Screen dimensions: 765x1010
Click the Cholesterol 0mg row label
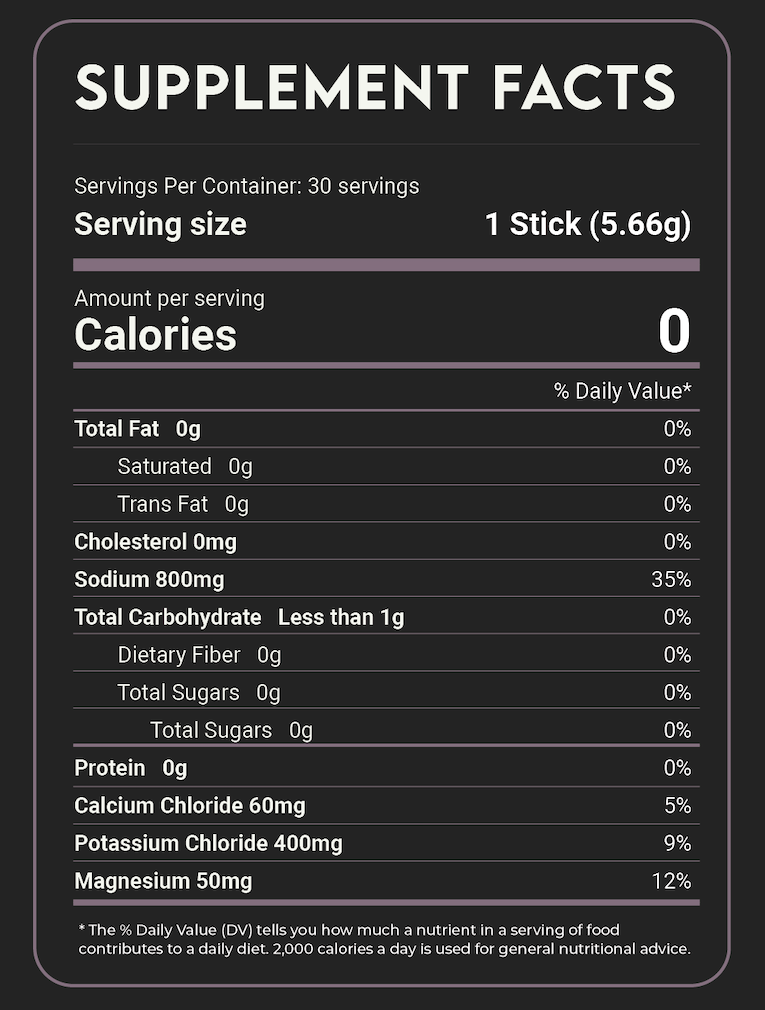(154, 542)
